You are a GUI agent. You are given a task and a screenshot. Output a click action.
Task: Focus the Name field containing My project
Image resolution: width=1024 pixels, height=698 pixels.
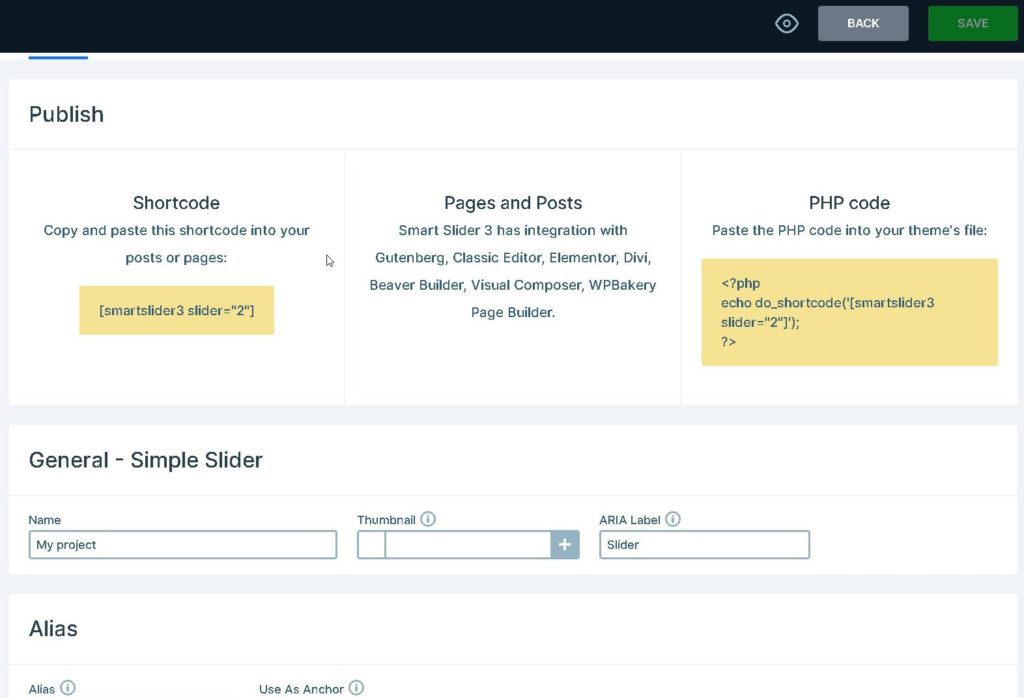pos(183,545)
